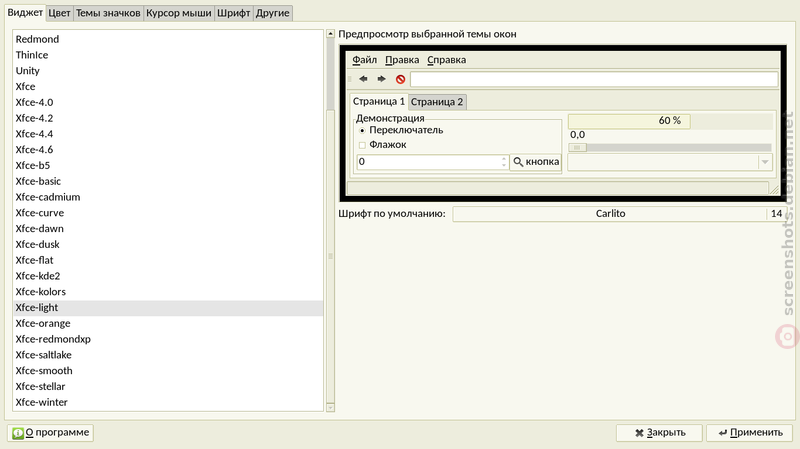Image resolution: width=800 pixels, height=449 pixels.
Task: Click the spin box up arrow
Action: (504, 159)
